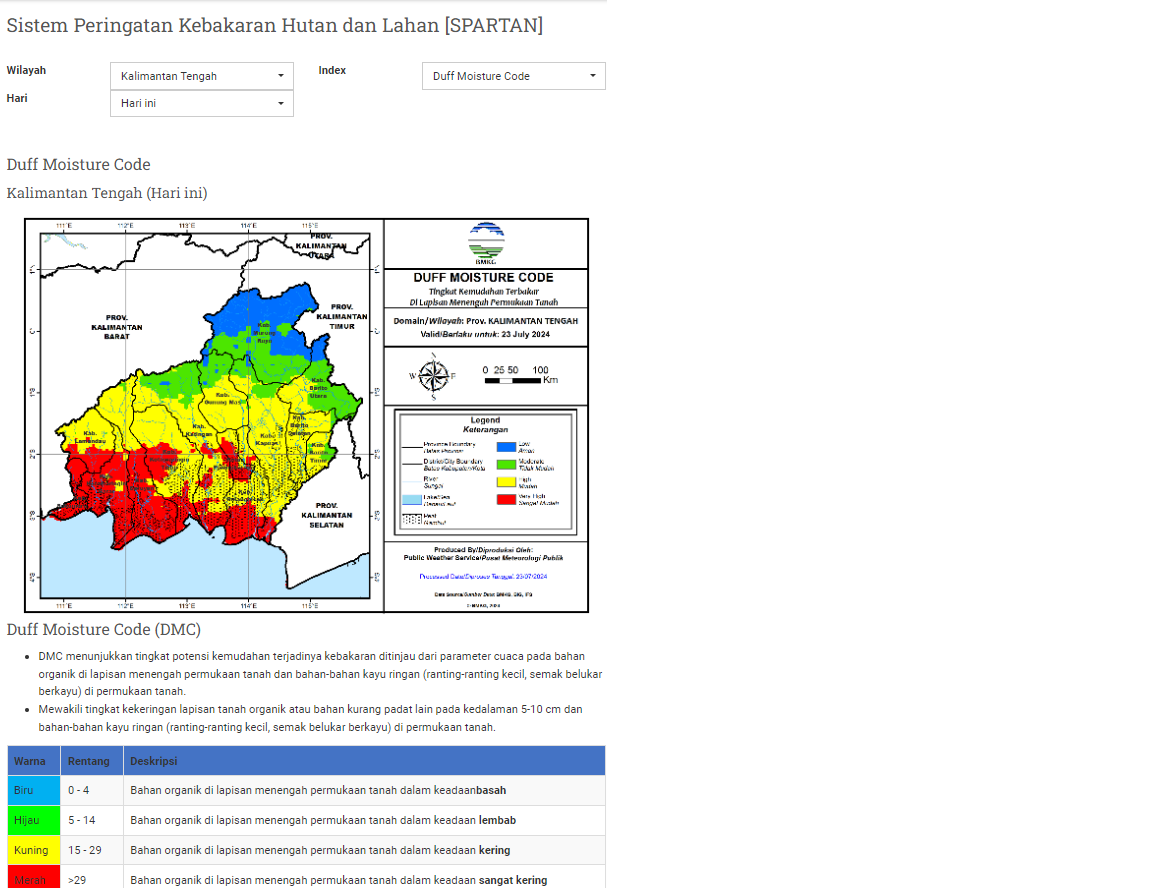Screen dimensions: 1152x888
Task: Click the red Very High legend swatch on map
Action: pyautogui.click(x=506, y=499)
